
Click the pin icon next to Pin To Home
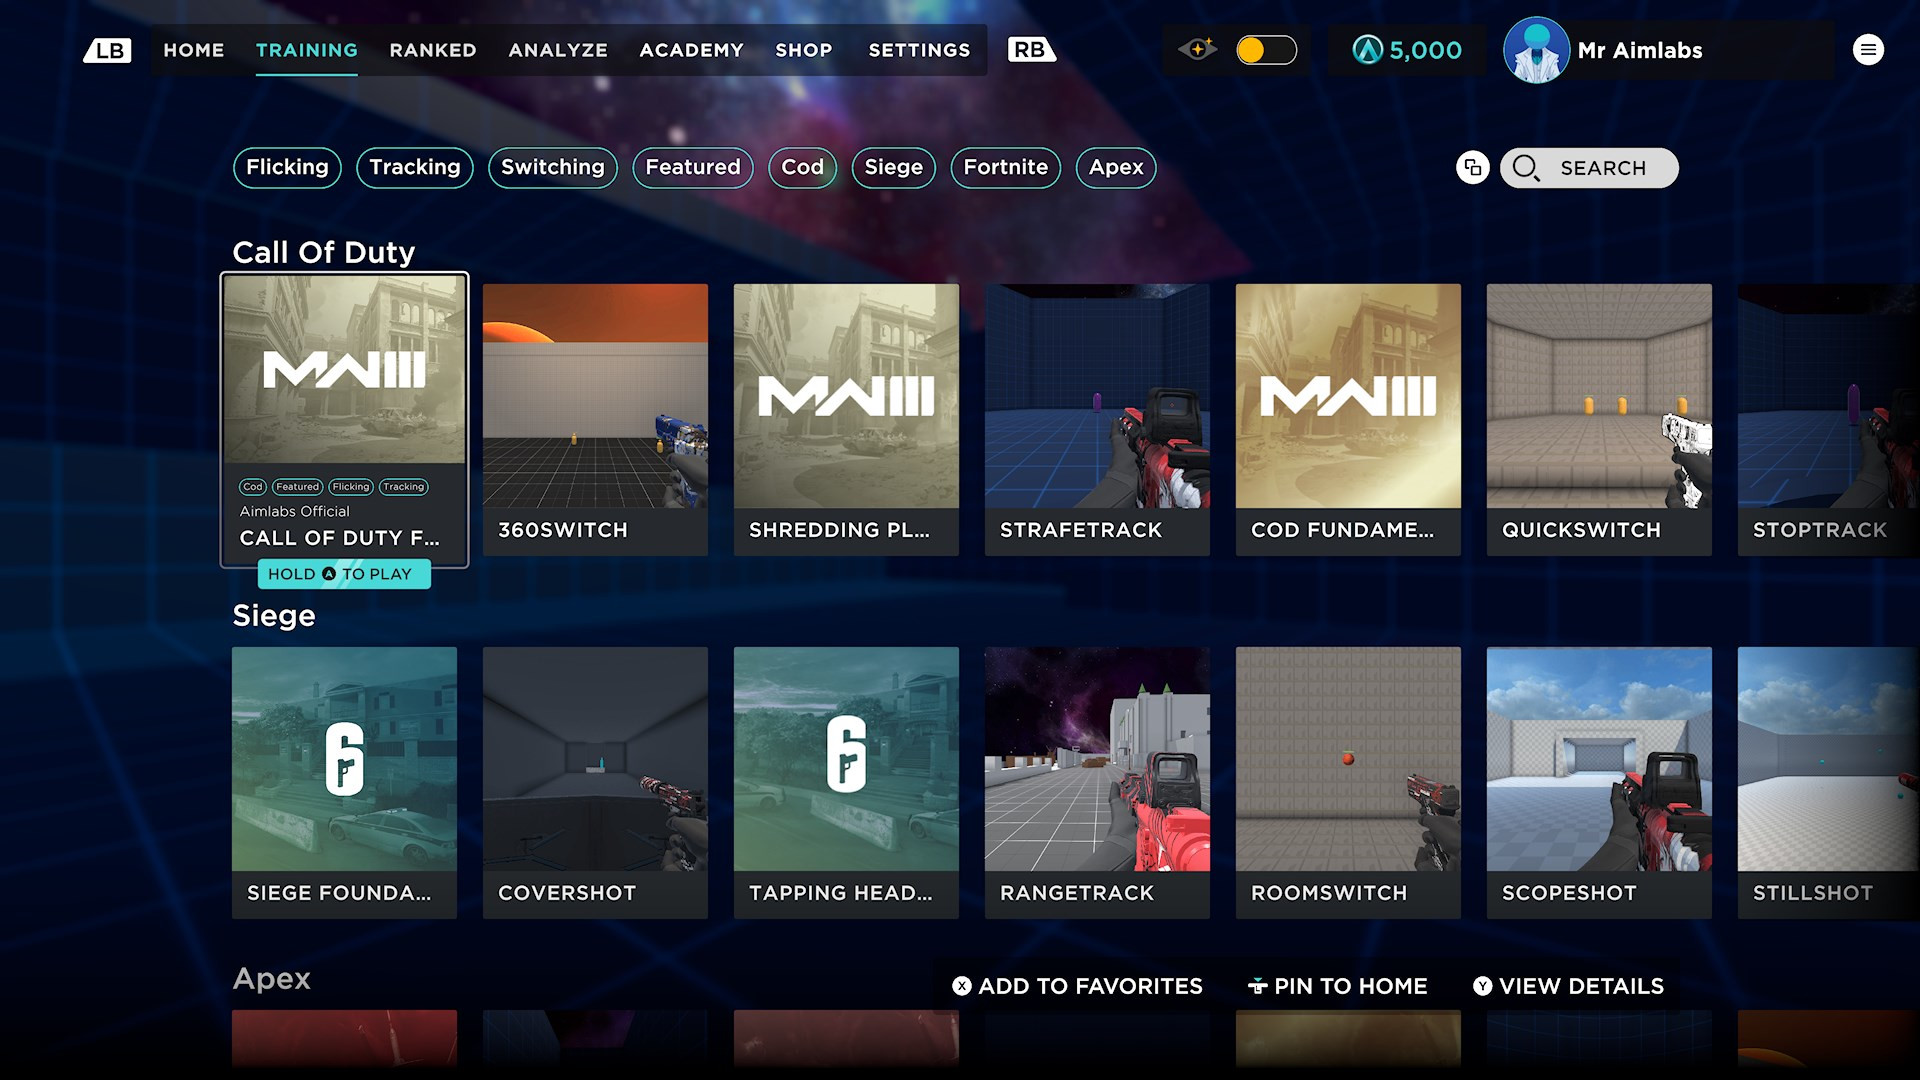[1256, 986]
